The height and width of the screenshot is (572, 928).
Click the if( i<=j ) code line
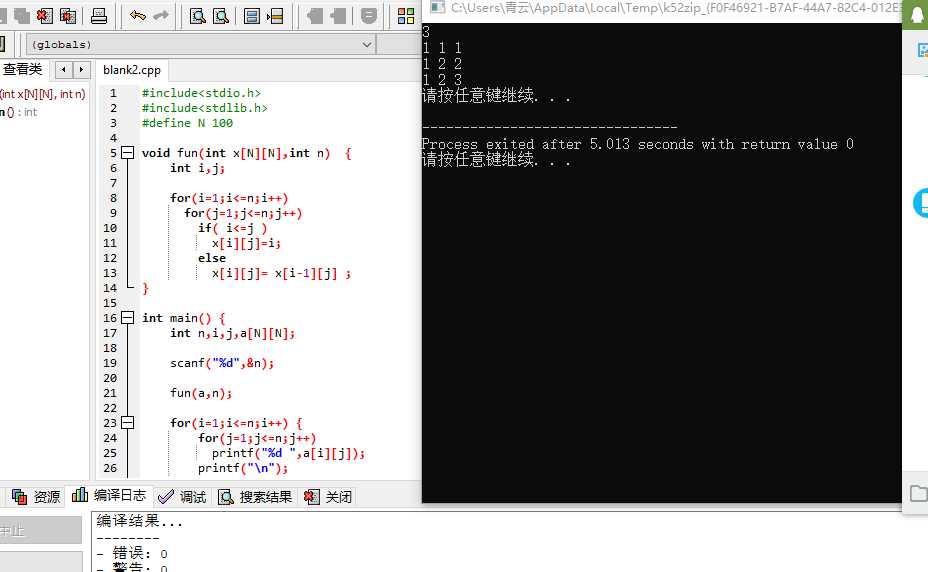point(233,228)
